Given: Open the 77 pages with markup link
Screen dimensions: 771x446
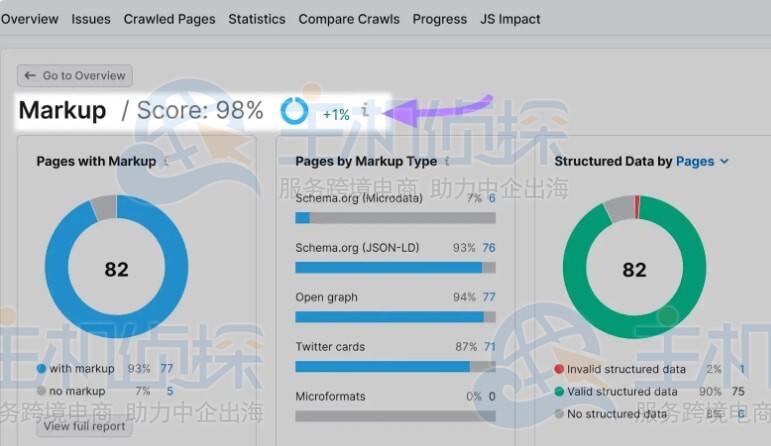Looking at the screenshot, I should 167,368.
